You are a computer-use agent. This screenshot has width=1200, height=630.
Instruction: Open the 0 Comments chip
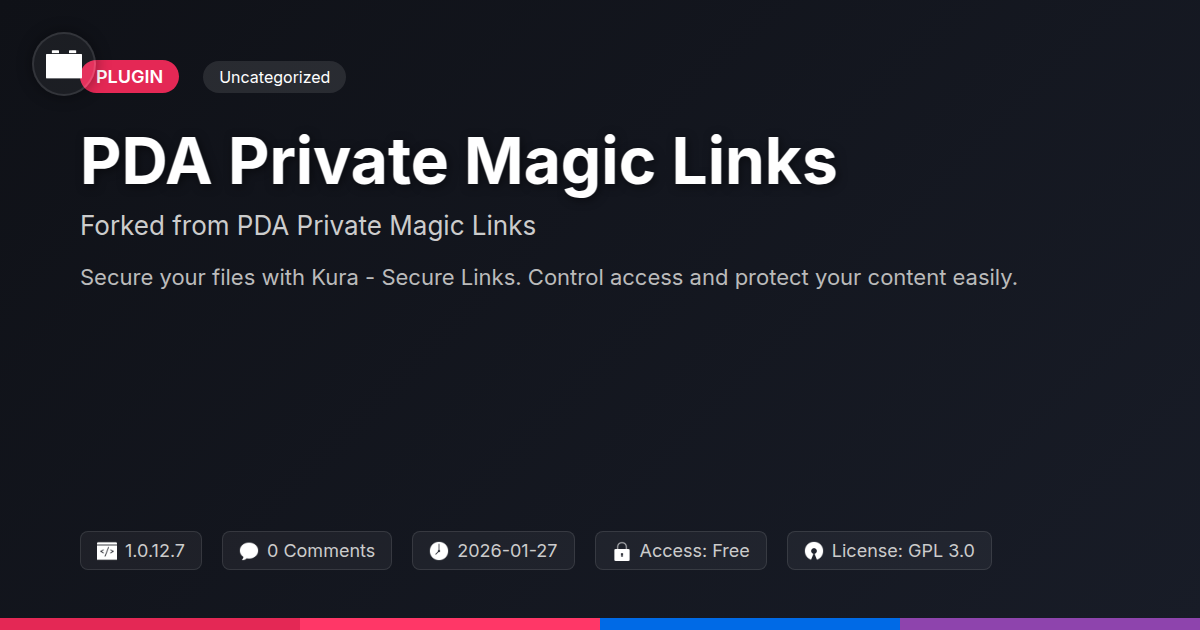(307, 551)
